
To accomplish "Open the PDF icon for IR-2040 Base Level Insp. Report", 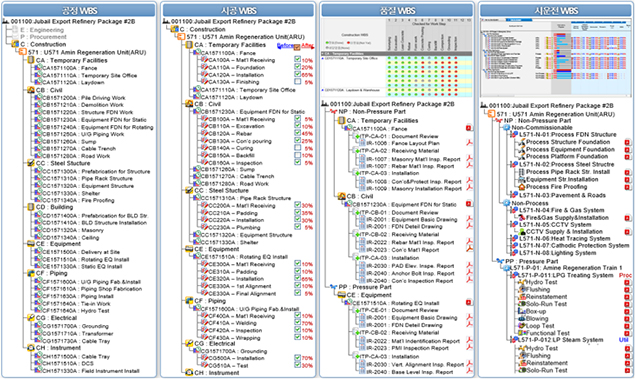I will click(469, 371).
